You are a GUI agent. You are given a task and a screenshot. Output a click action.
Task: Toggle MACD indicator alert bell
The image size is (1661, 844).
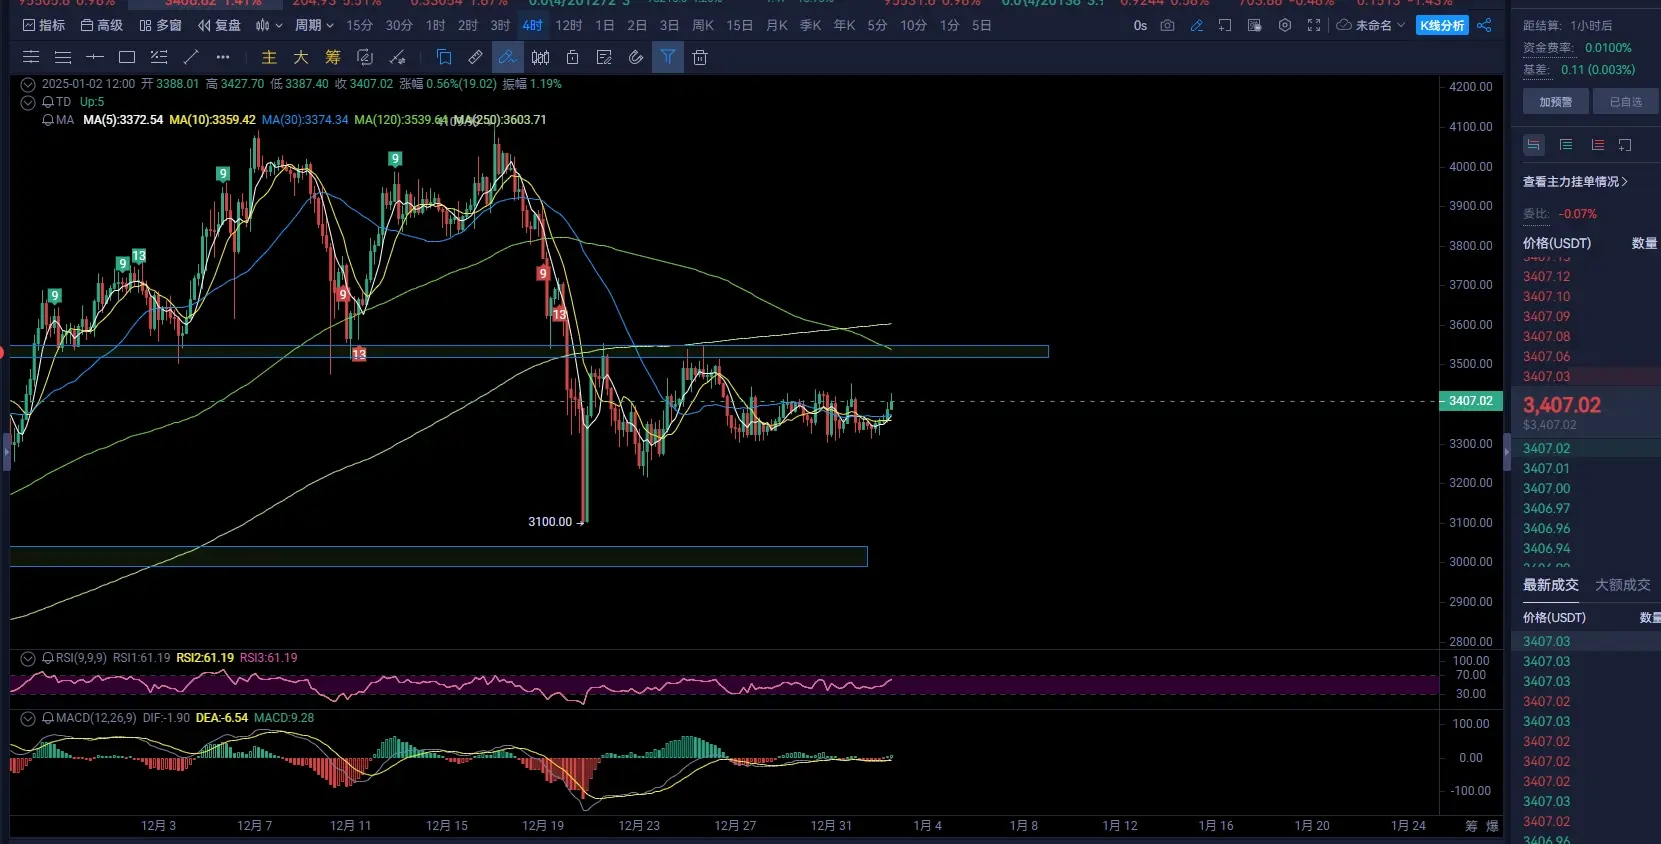tap(48, 718)
